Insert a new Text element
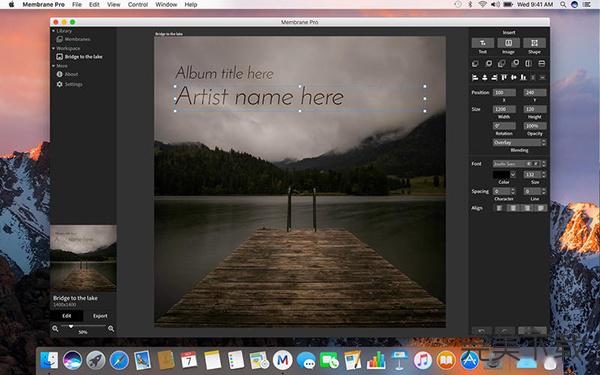The image size is (600, 375). 483,43
